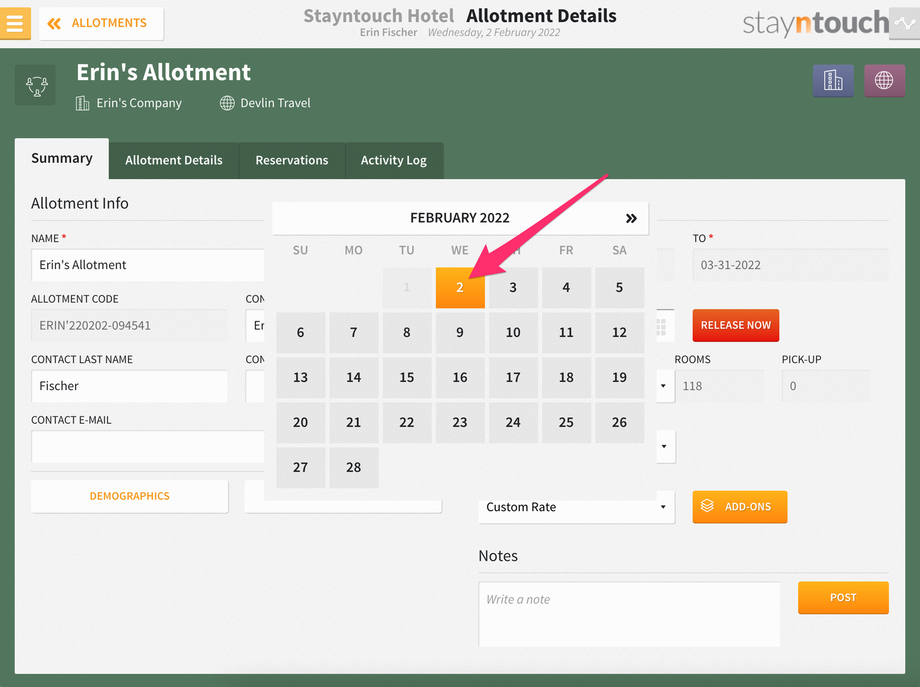Select February 2 in the calendar
Image resolution: width=920 pixels, height=687 pixels.
(x=460, y=287)
